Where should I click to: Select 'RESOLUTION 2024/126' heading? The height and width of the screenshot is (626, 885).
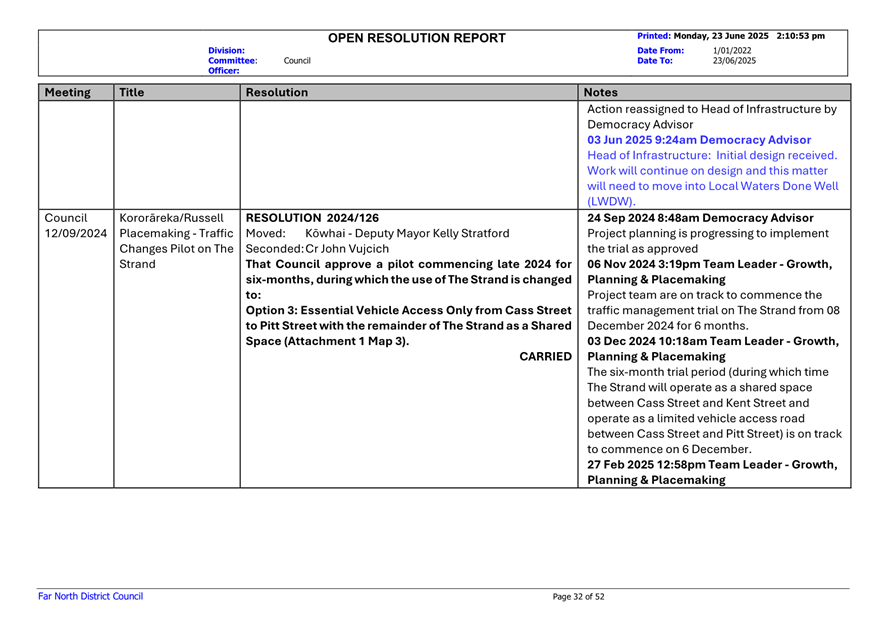point(312,218)
